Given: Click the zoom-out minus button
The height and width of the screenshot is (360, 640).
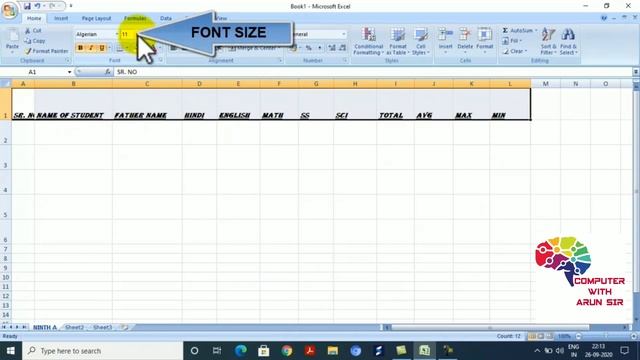Looking at the screenshot, I should pos(578,336).
